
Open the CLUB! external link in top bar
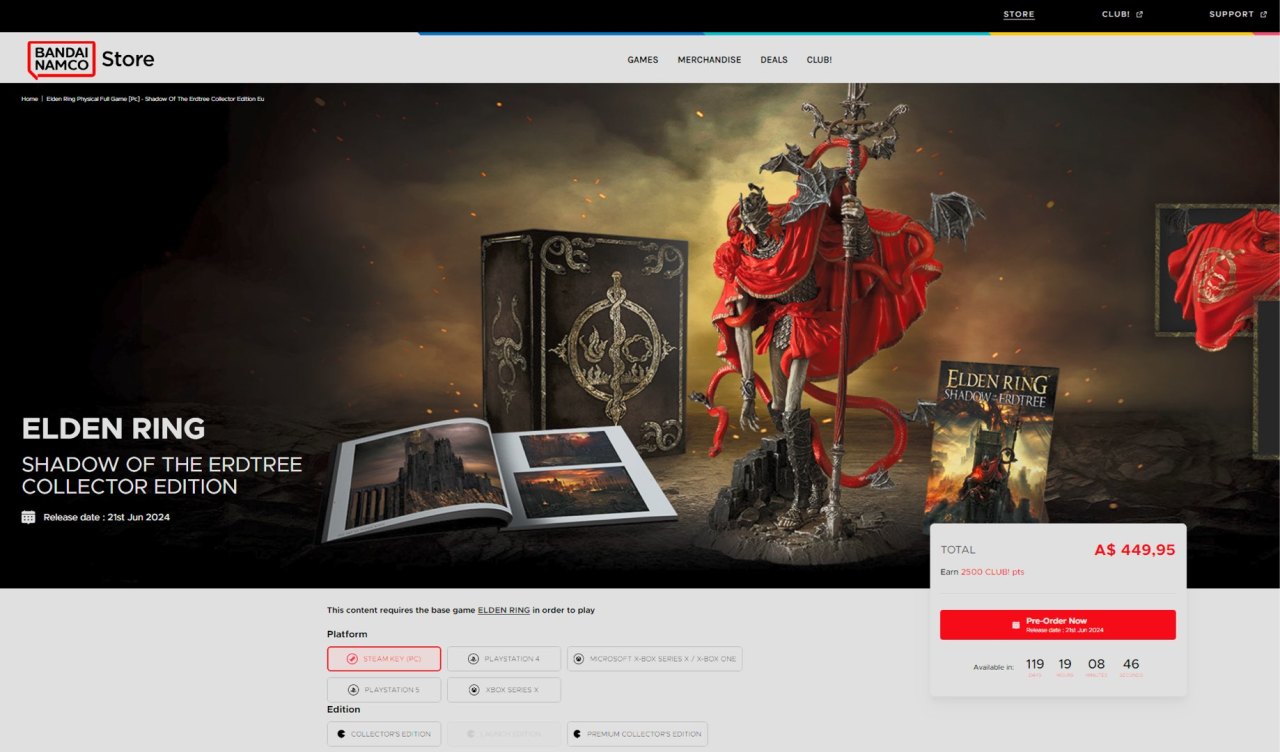coord(1122,14)
